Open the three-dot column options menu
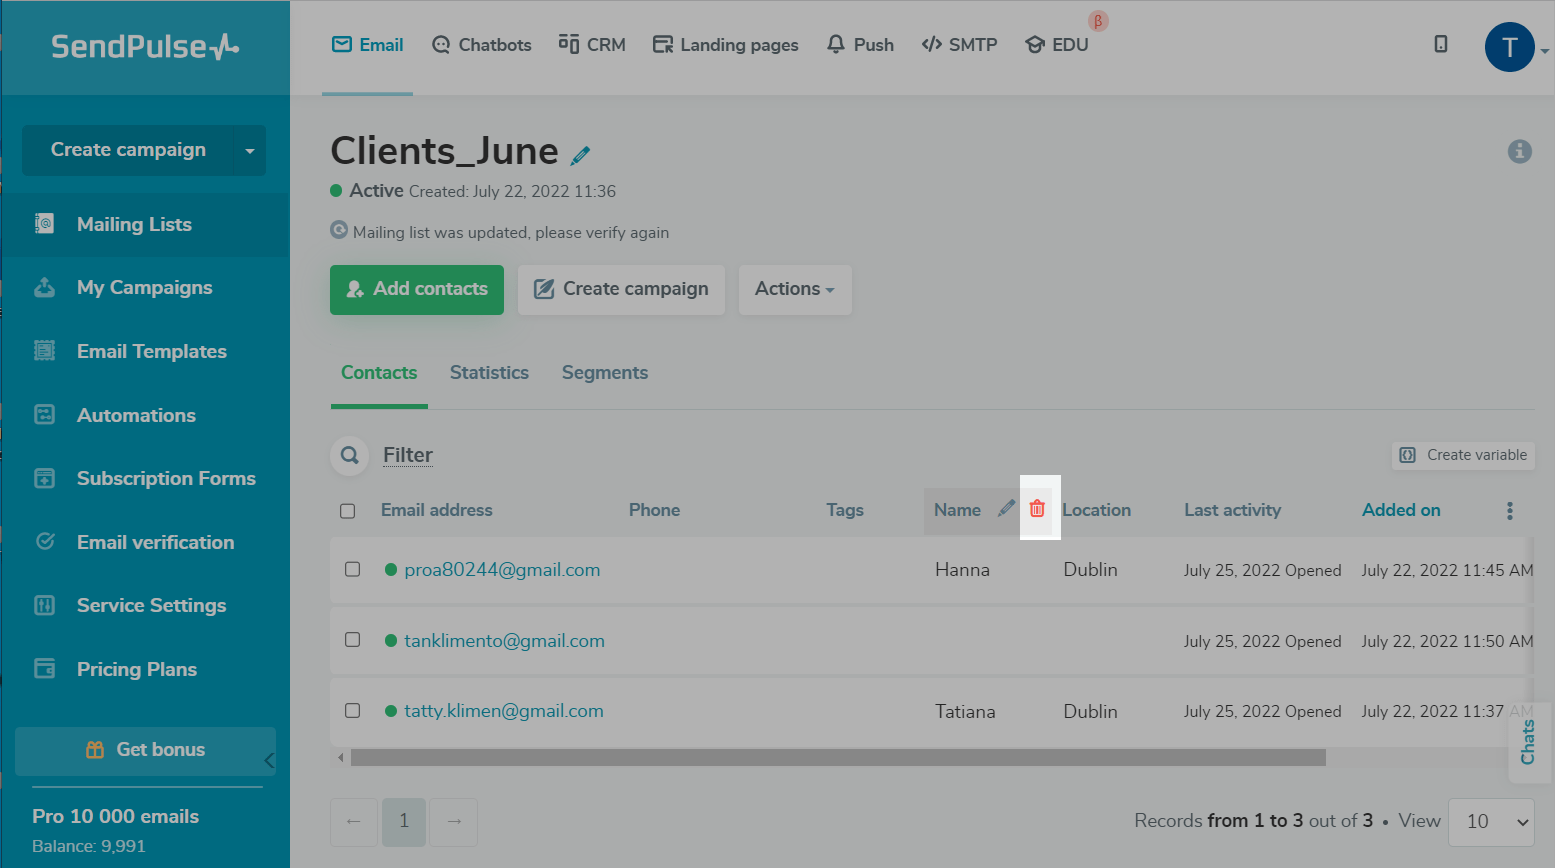 click(1509, 511)
